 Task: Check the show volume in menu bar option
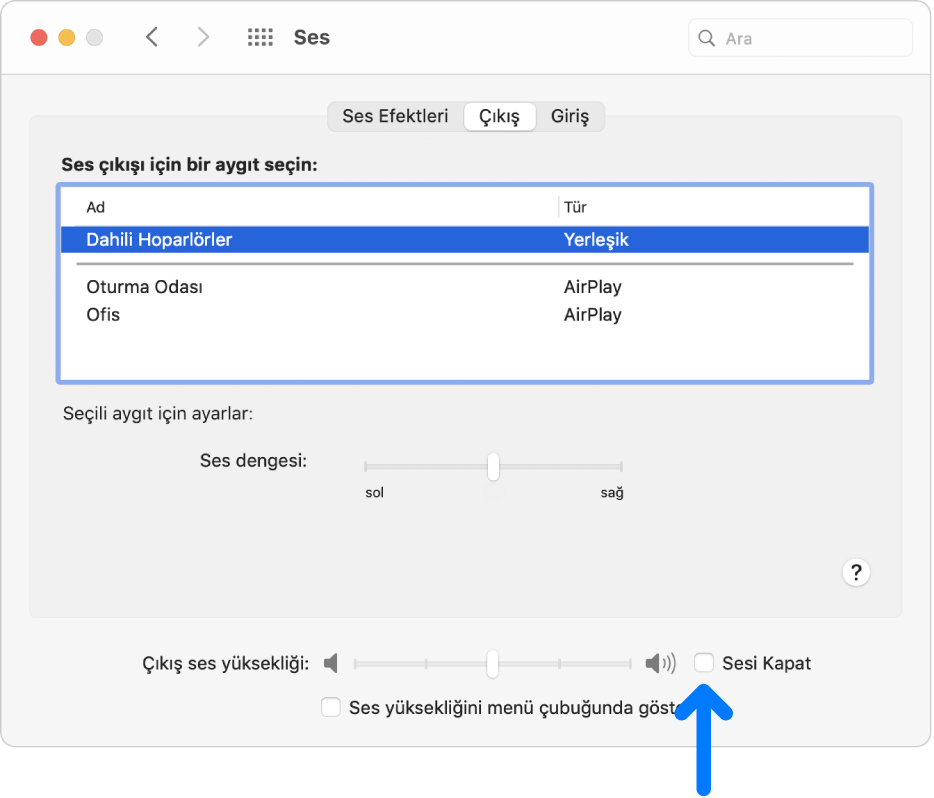331,707
